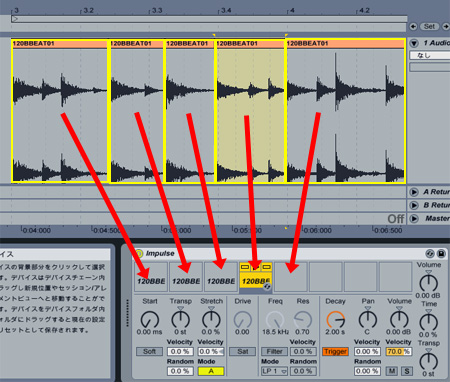The image size is (450, 382).
Task: Click the M mute button in Impulse
Action: [392, 371]
